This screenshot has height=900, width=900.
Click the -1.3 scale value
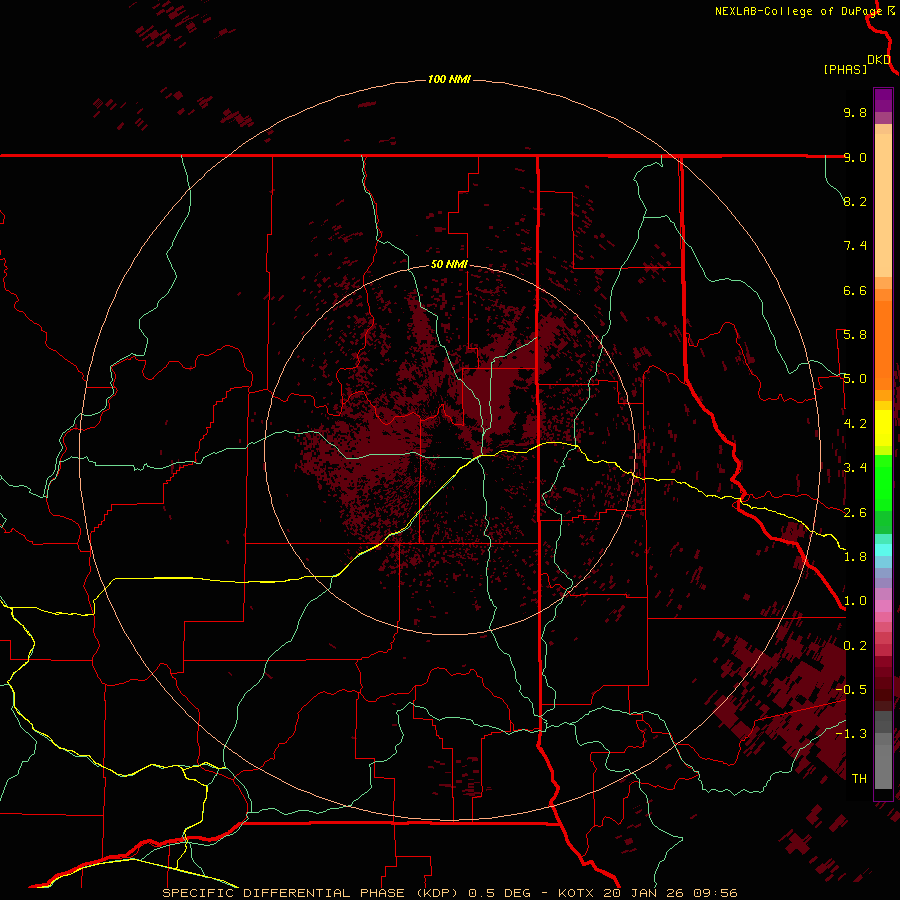click(851, 734)
